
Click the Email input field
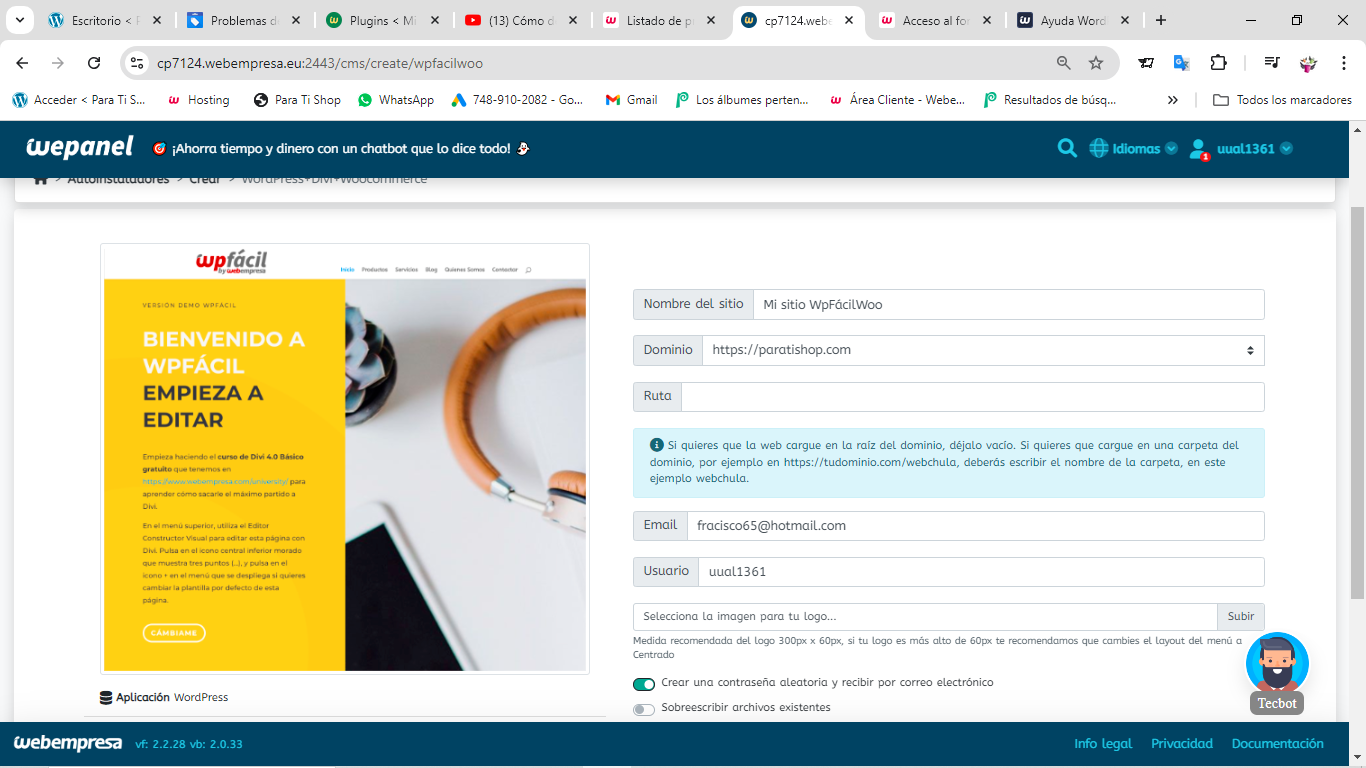pyautogui.click(x=976, y=525)
